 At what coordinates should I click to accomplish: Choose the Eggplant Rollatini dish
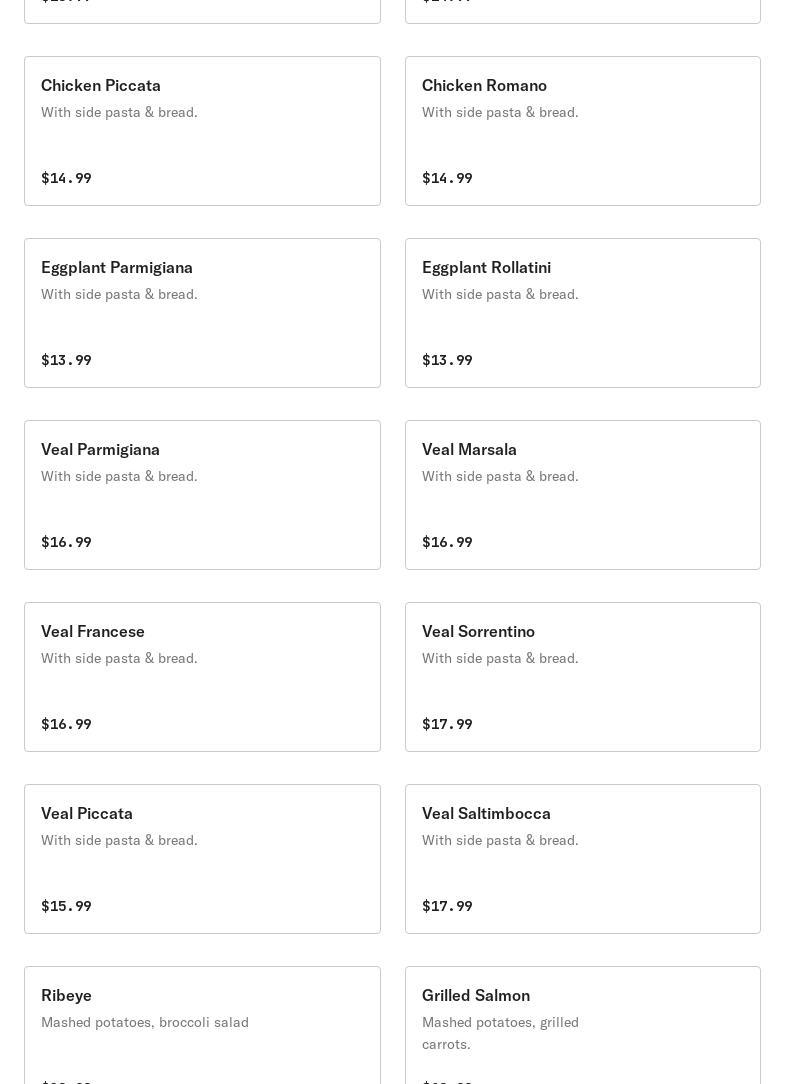tap(582, 313)
